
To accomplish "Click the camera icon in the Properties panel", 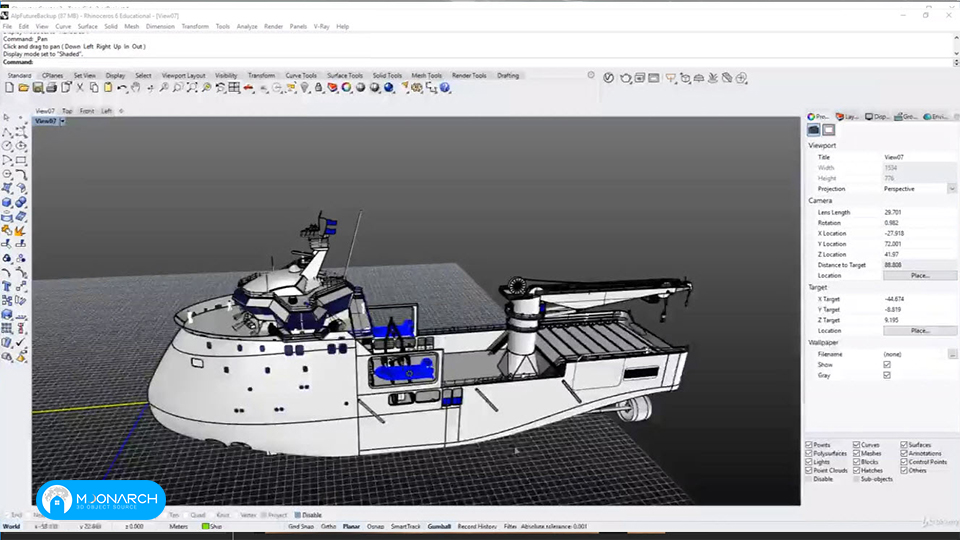I will point(813,130).
